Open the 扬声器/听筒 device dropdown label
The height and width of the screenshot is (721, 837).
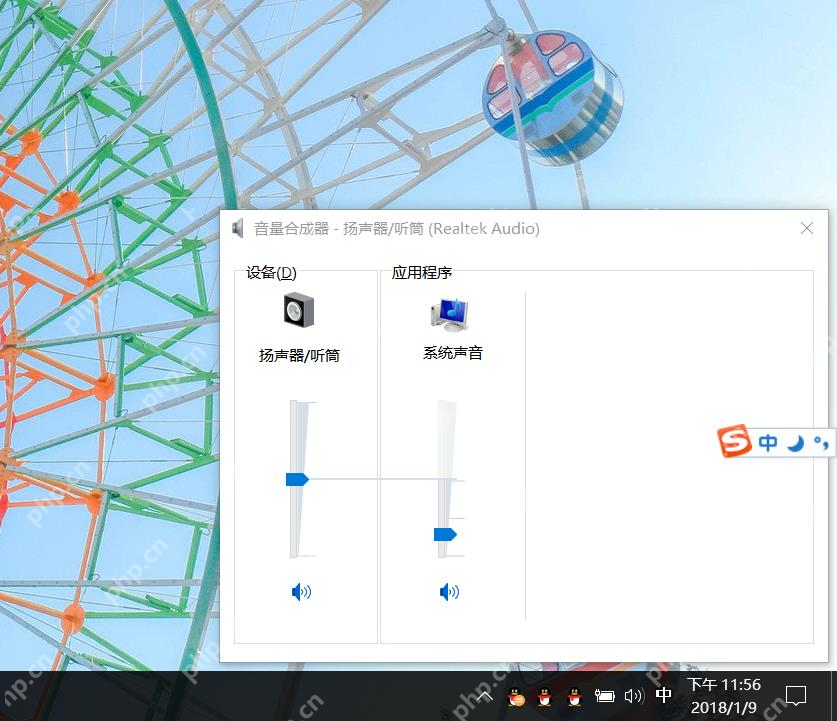click(x=299, y=355)
